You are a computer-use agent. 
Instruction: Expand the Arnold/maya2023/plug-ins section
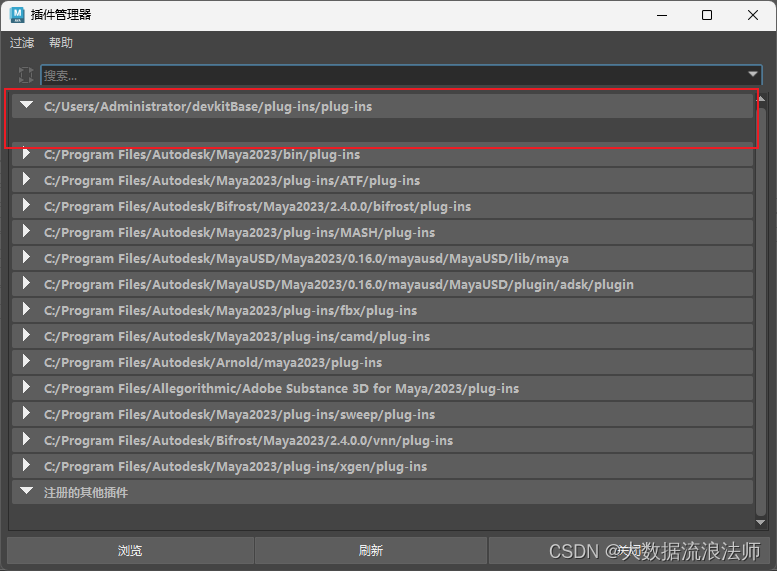[x=26, y=362]
